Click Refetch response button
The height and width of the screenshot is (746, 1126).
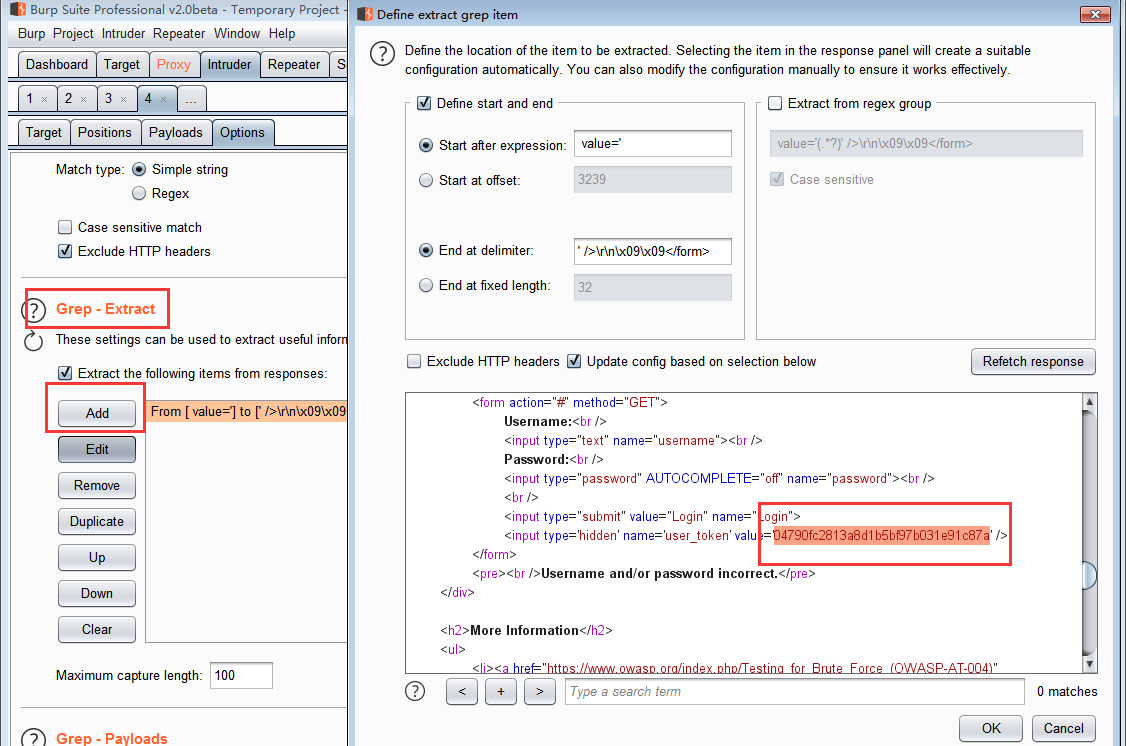click(1033, 361)
